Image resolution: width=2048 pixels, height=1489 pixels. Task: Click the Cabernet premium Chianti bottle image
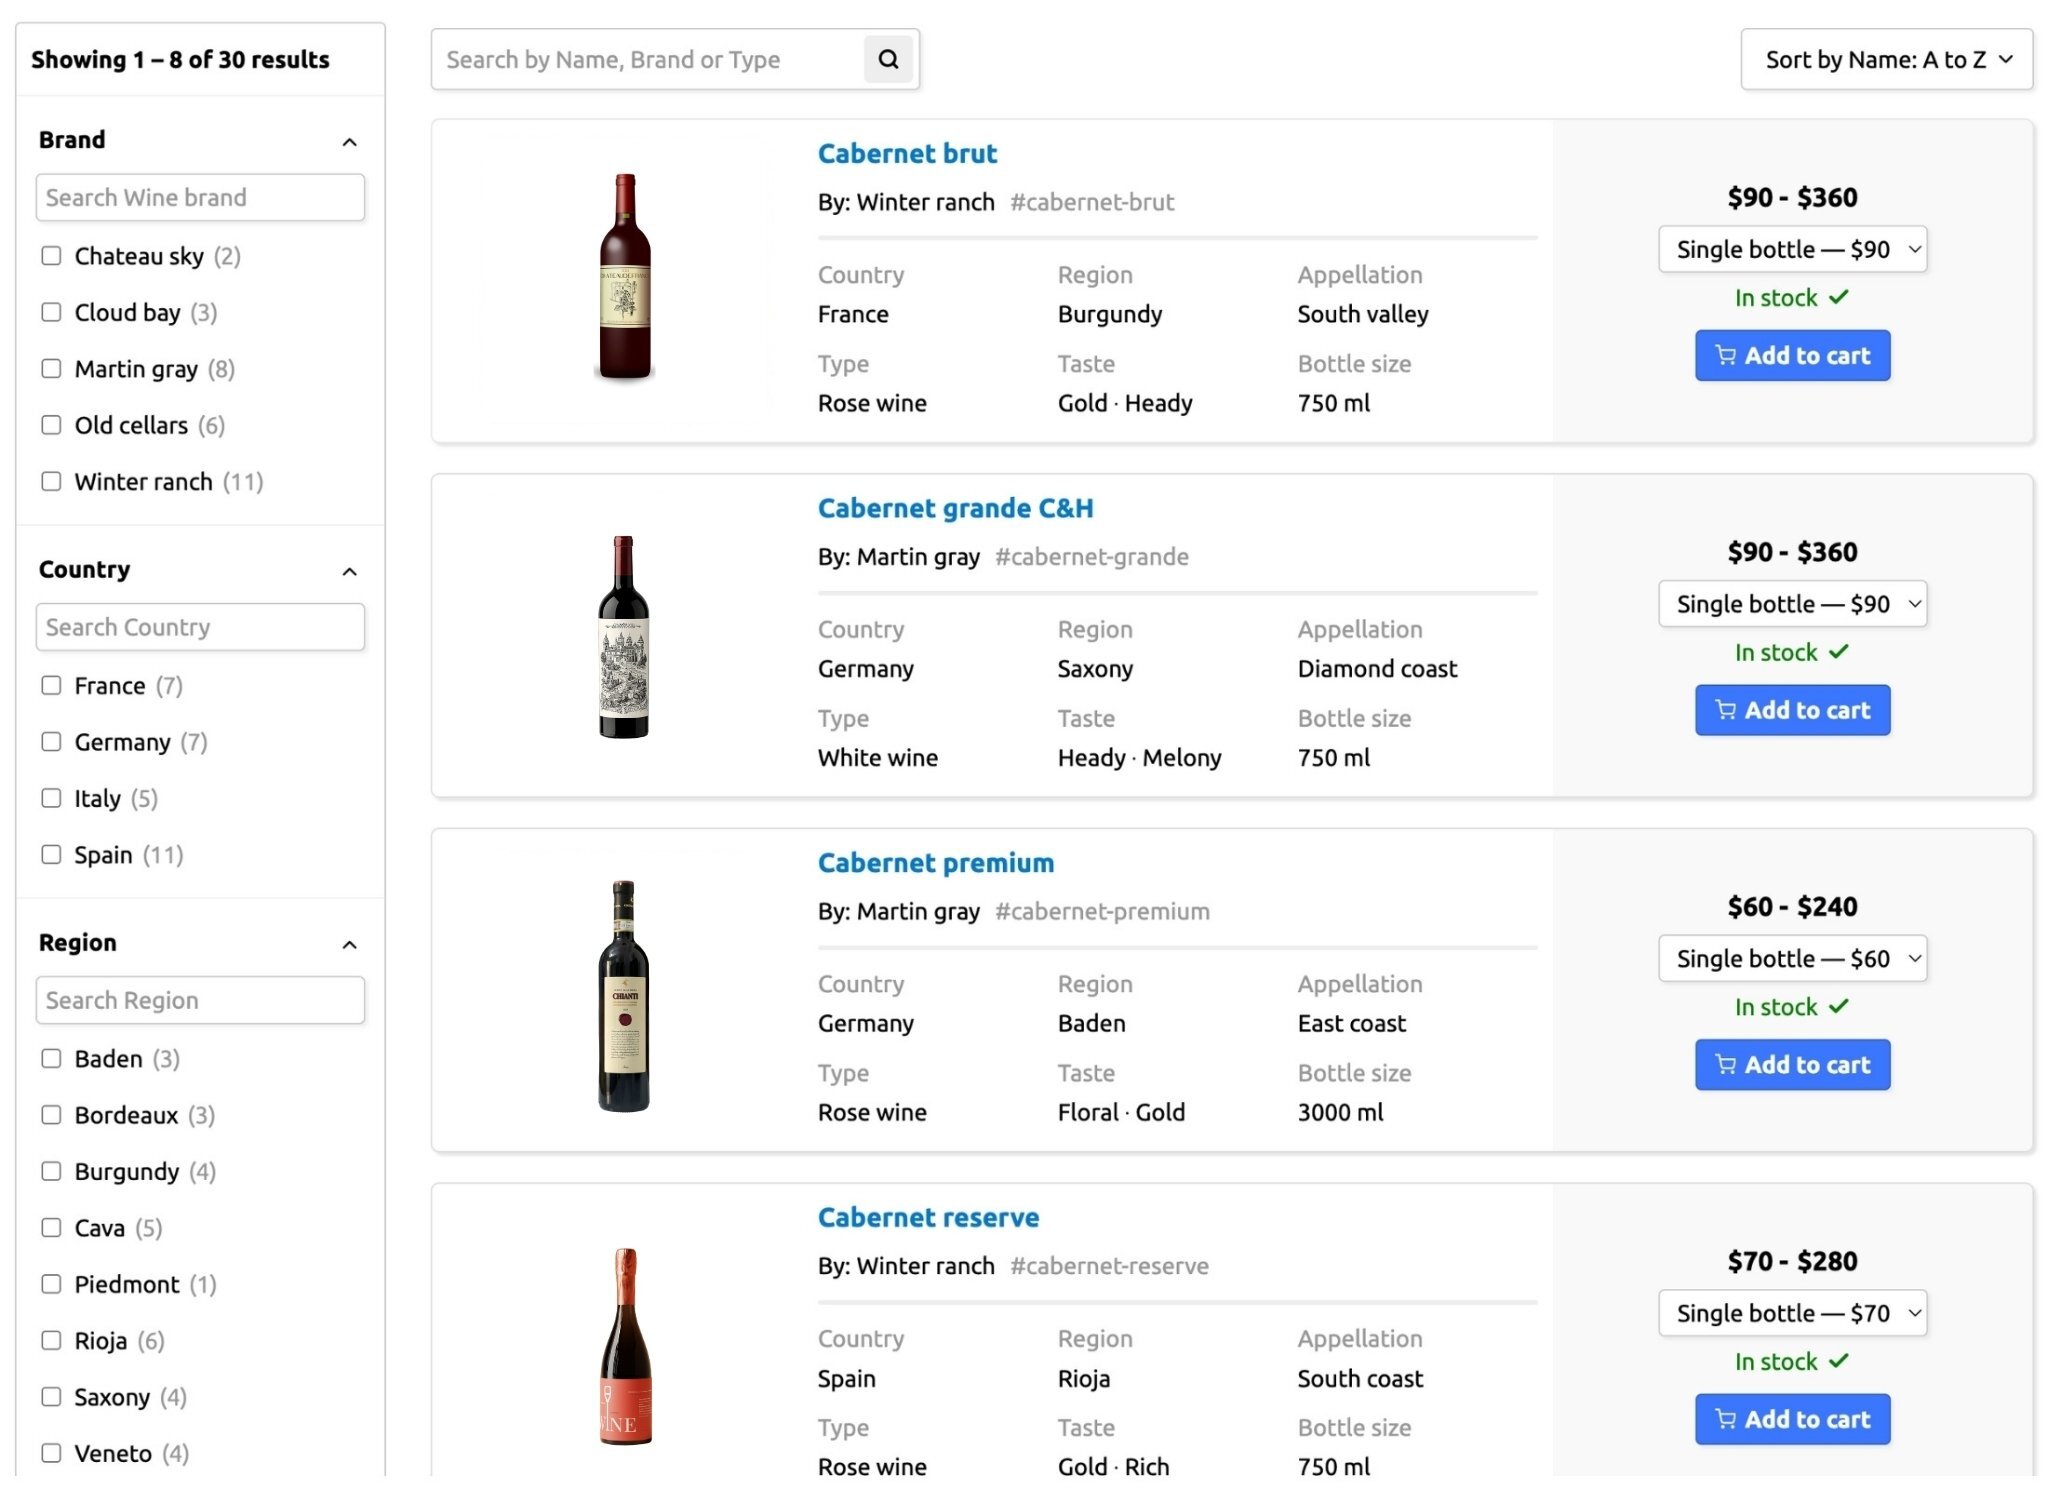624,995
